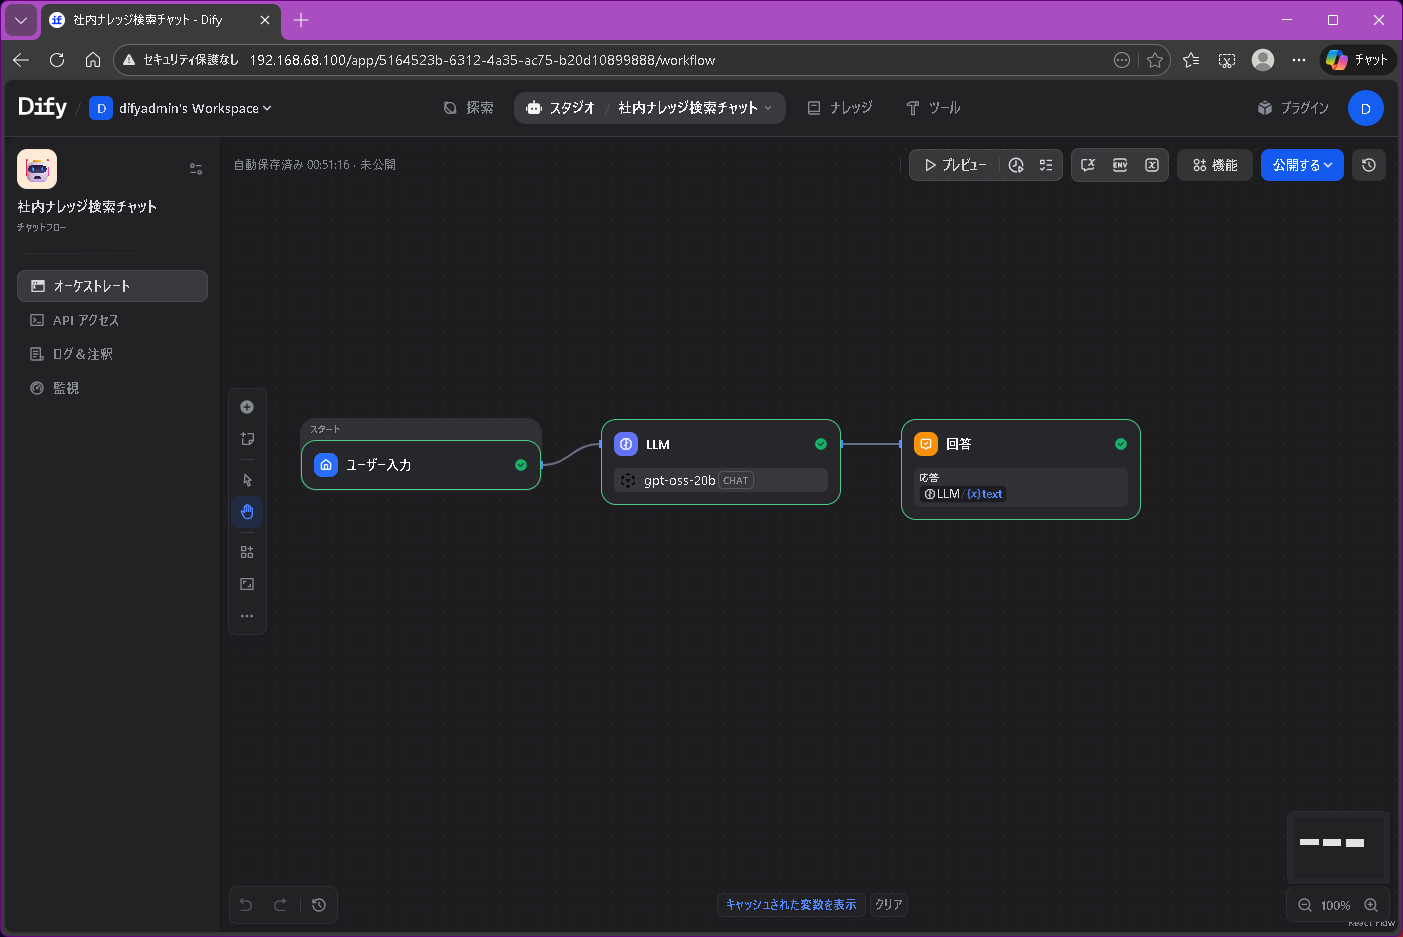The height and width of the screenshot is (937, 1403).
Task: Open the 100% zoom level menu
Action: 1336,906
